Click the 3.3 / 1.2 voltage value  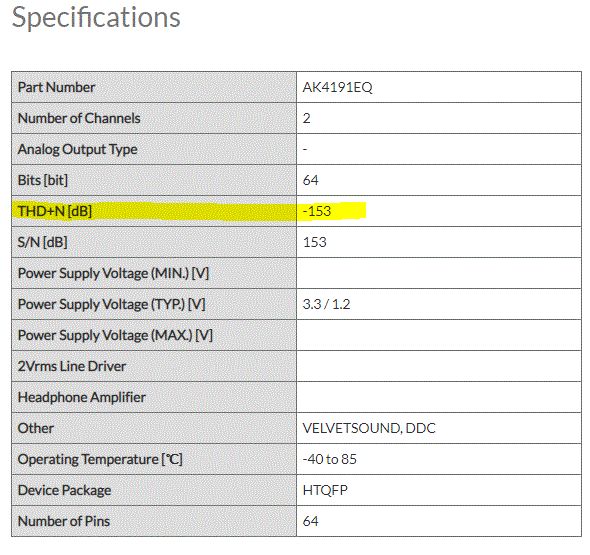pyautogui.click(x=326, y=304)
